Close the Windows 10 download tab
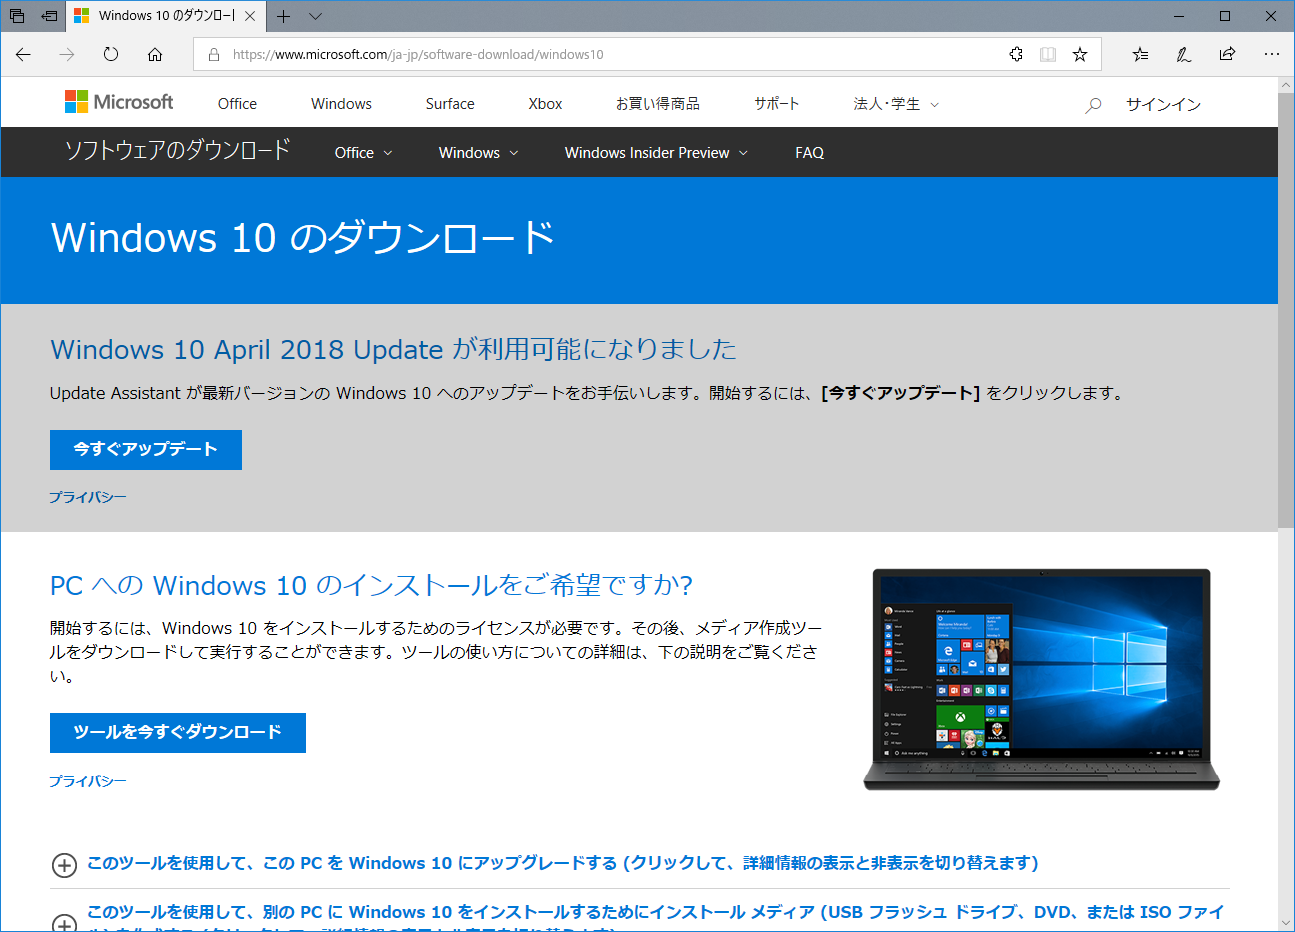 coord(250,16)
